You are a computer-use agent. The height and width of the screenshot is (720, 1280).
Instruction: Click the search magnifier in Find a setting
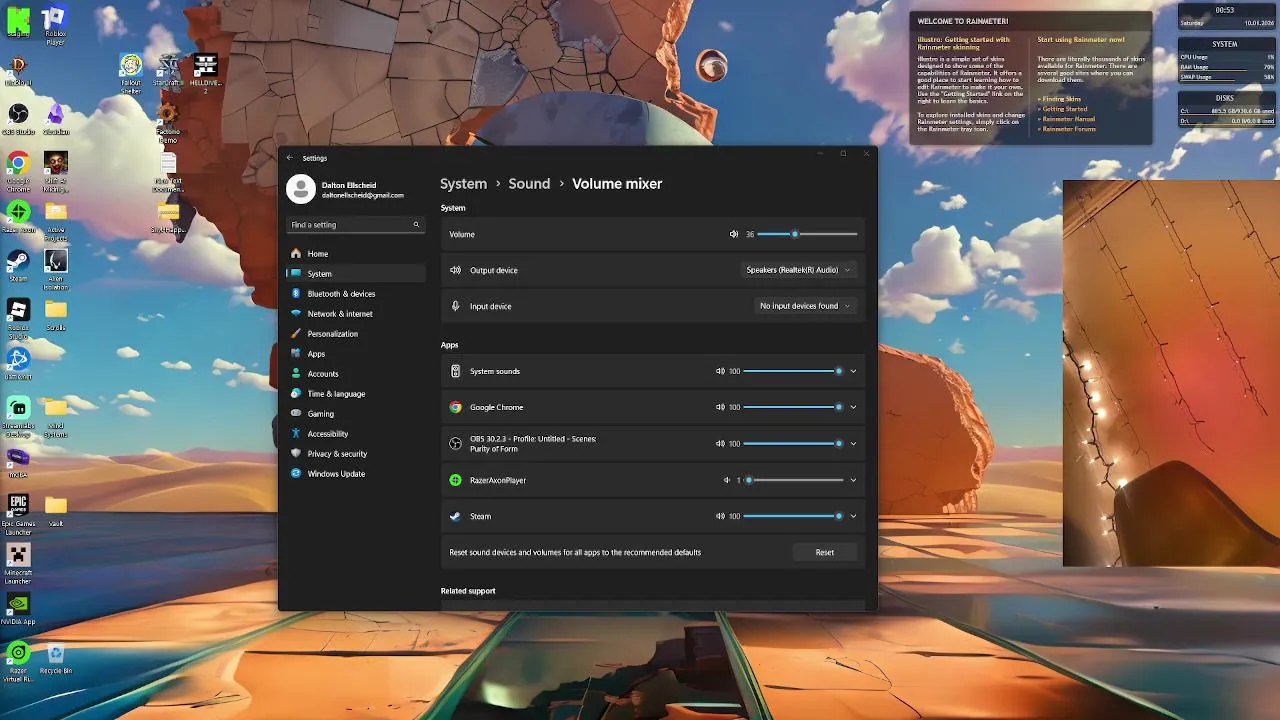click(416, 224)
